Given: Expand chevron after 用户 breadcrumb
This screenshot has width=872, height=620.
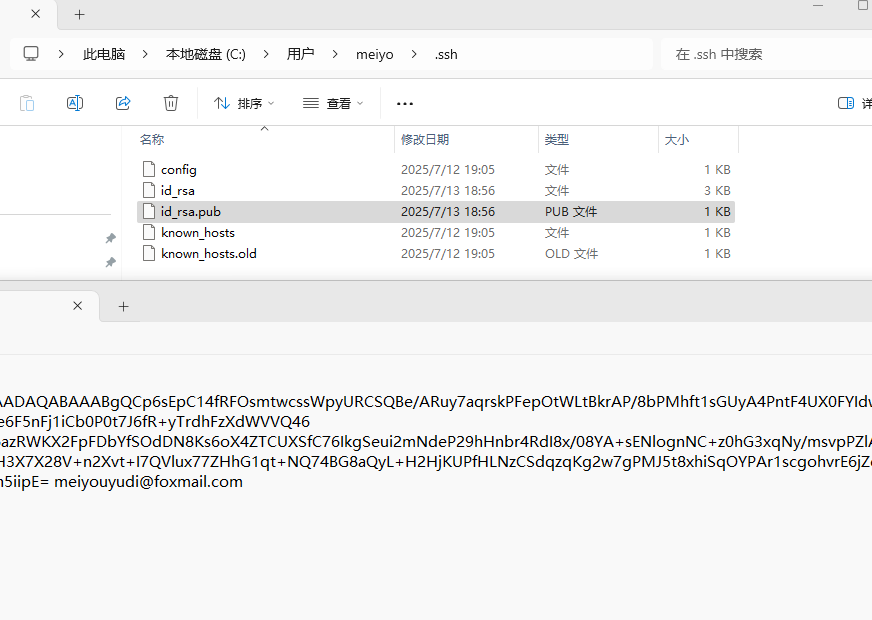Looking at the screenshot, I should tap(335, 54).
